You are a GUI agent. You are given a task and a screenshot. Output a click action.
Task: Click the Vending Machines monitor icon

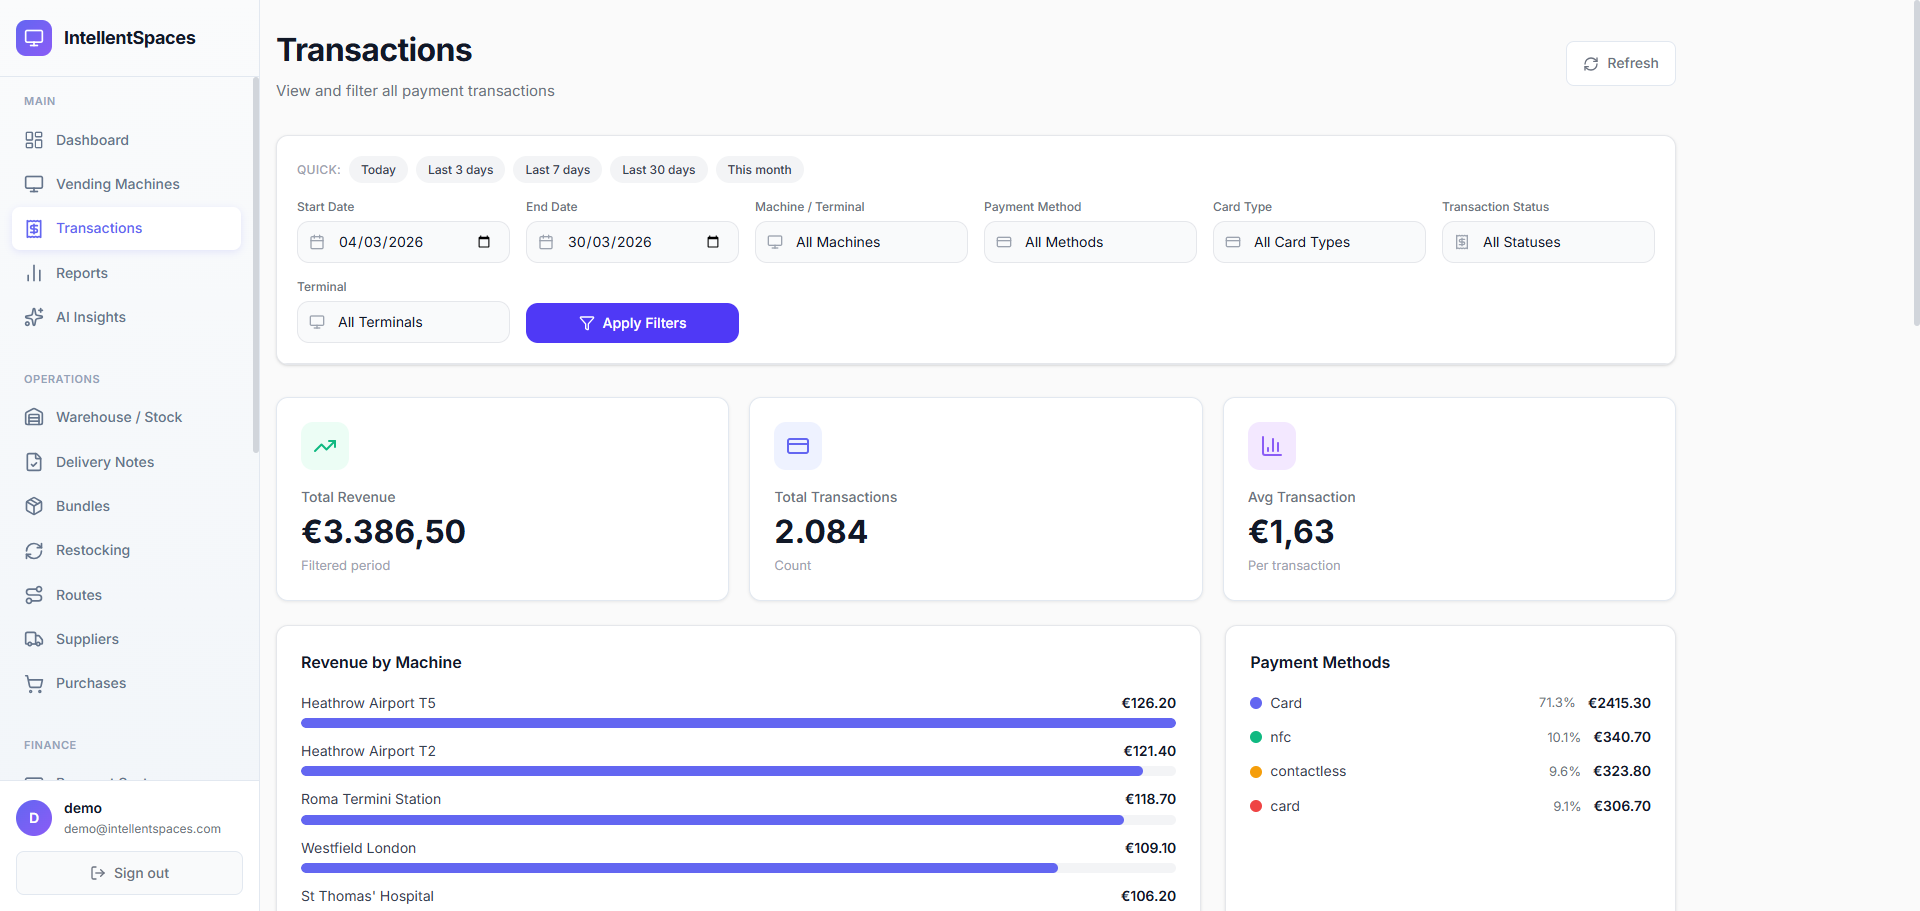pos(34,184)
